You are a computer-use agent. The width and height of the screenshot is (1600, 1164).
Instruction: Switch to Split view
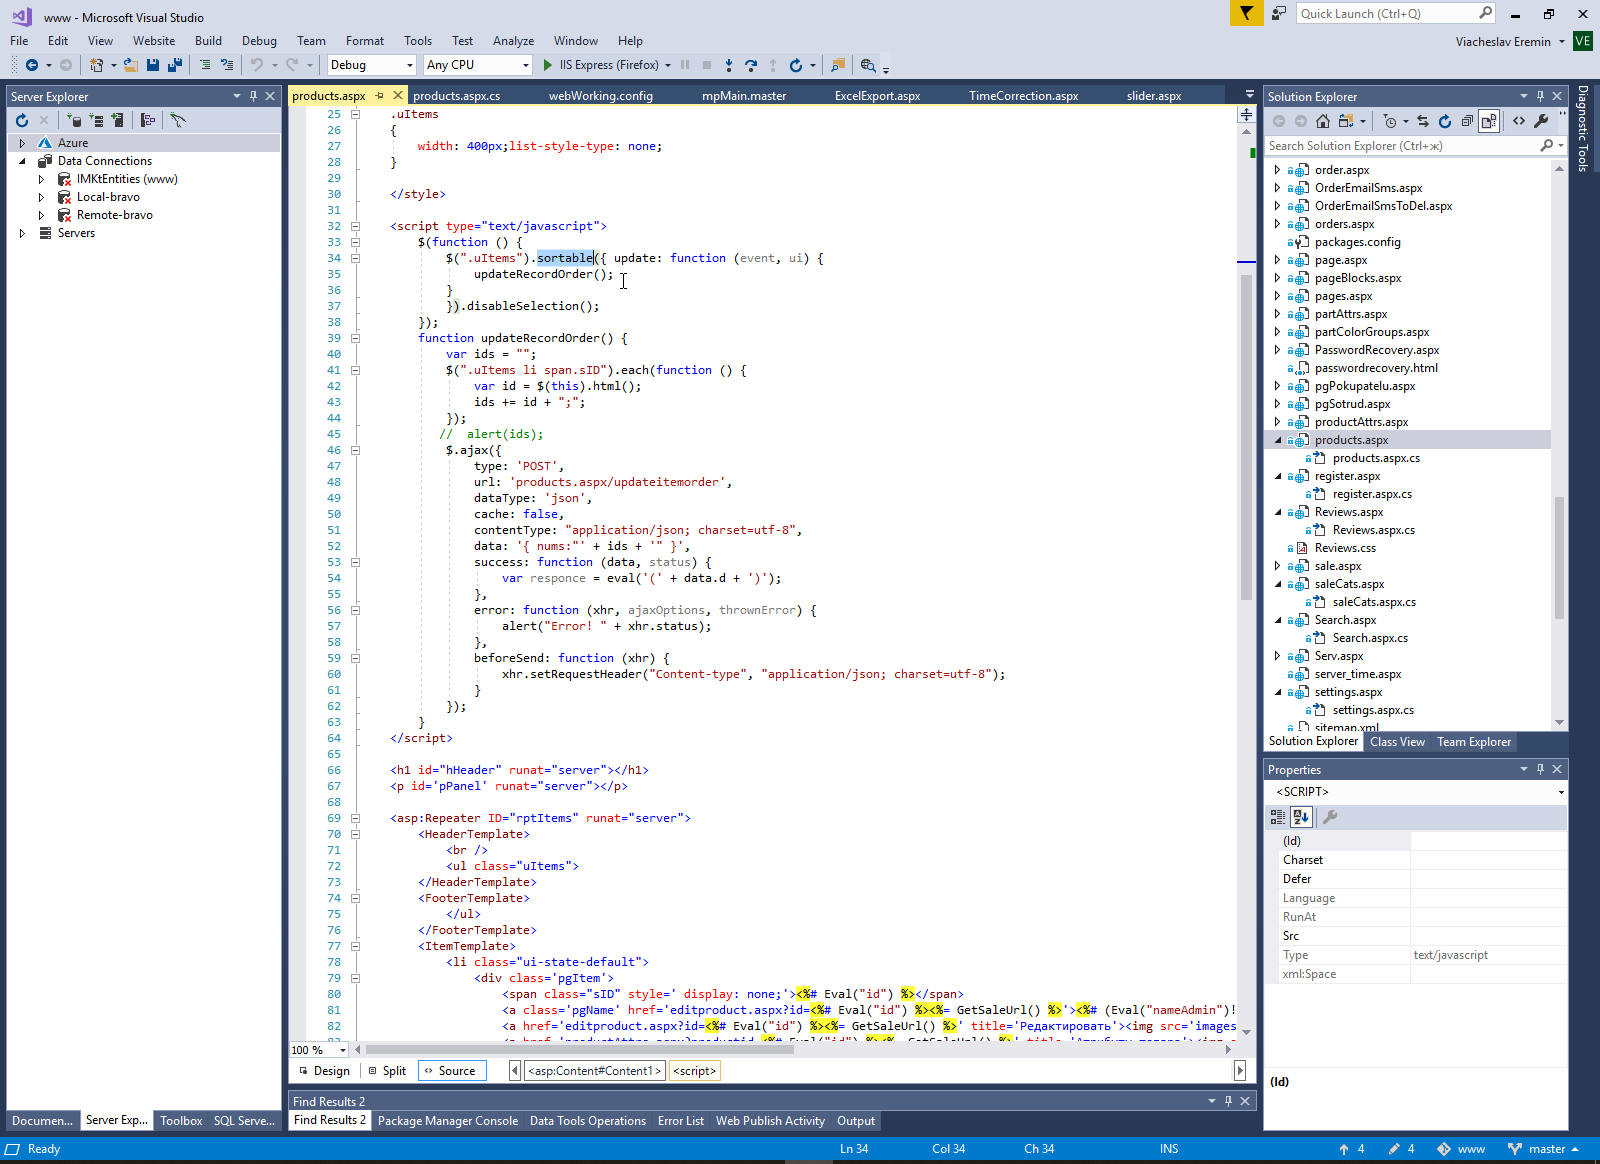(387, 1071)
